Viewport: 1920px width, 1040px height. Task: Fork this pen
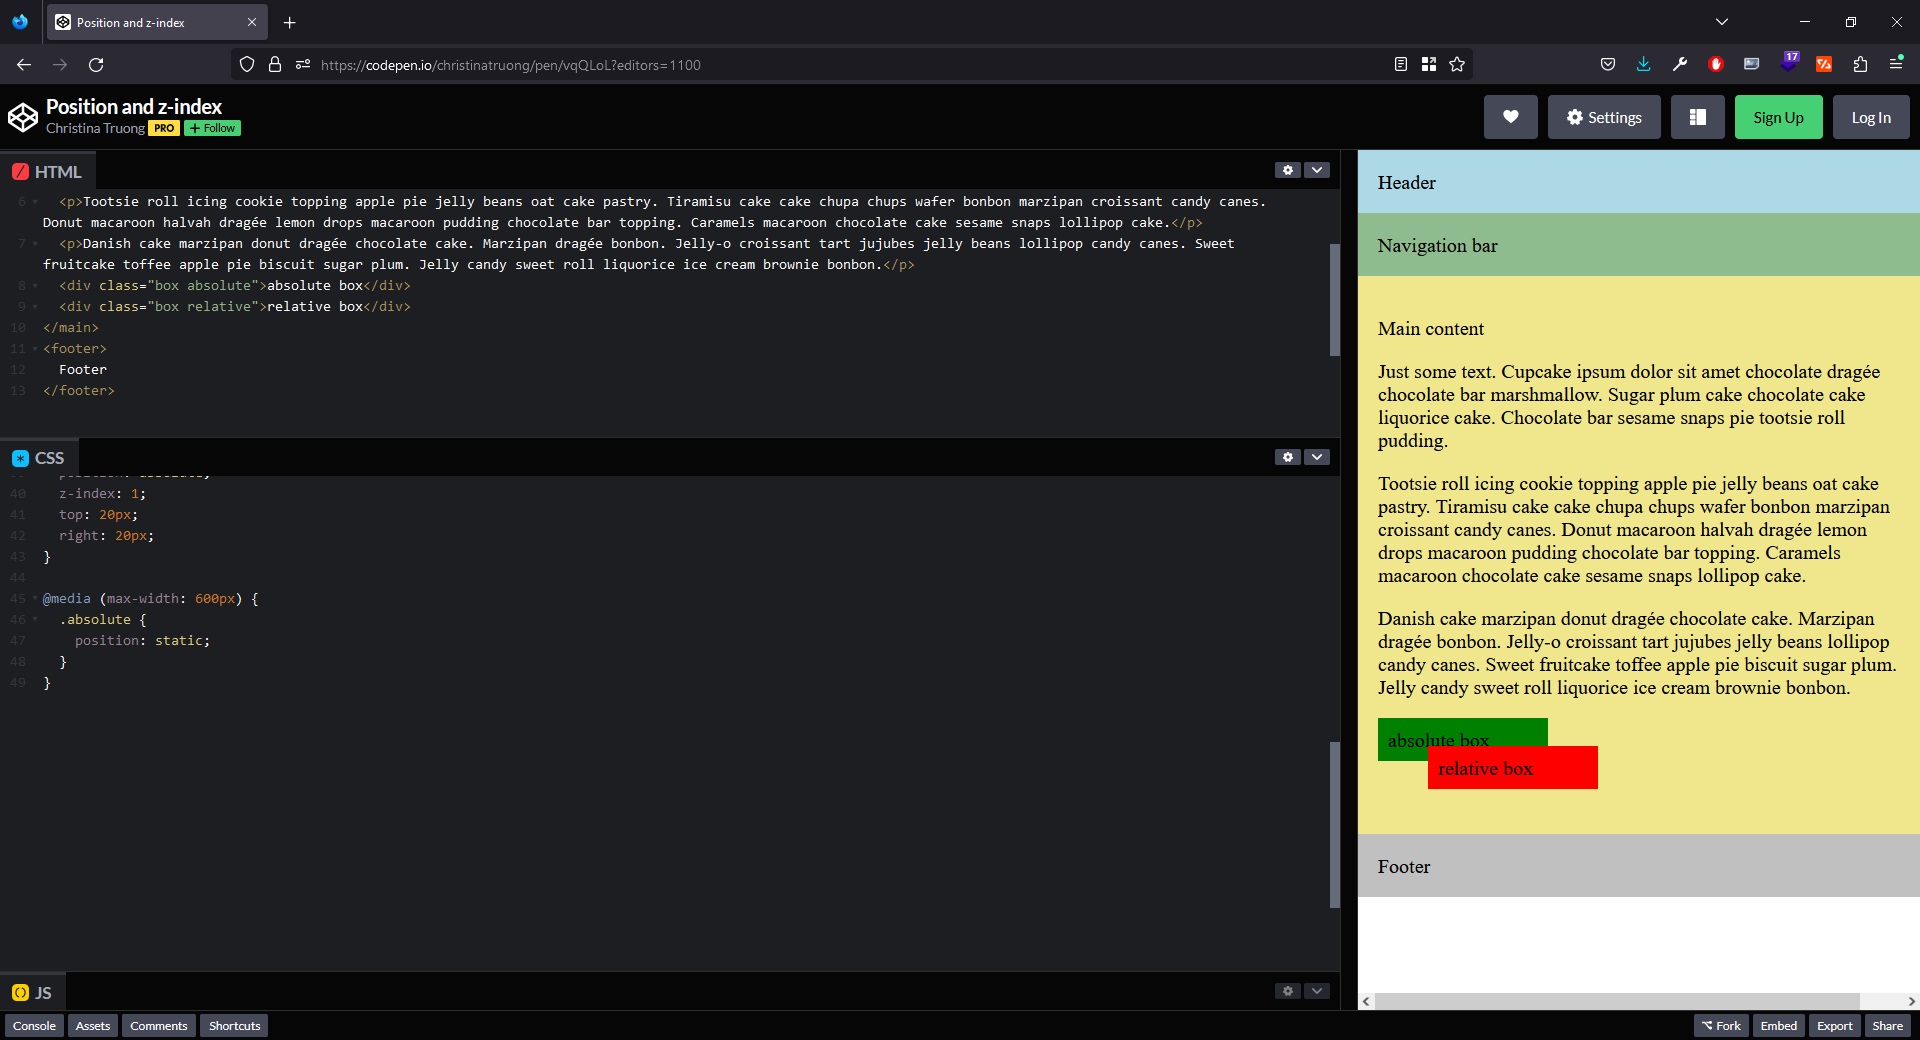[x=1721, y=1026]
